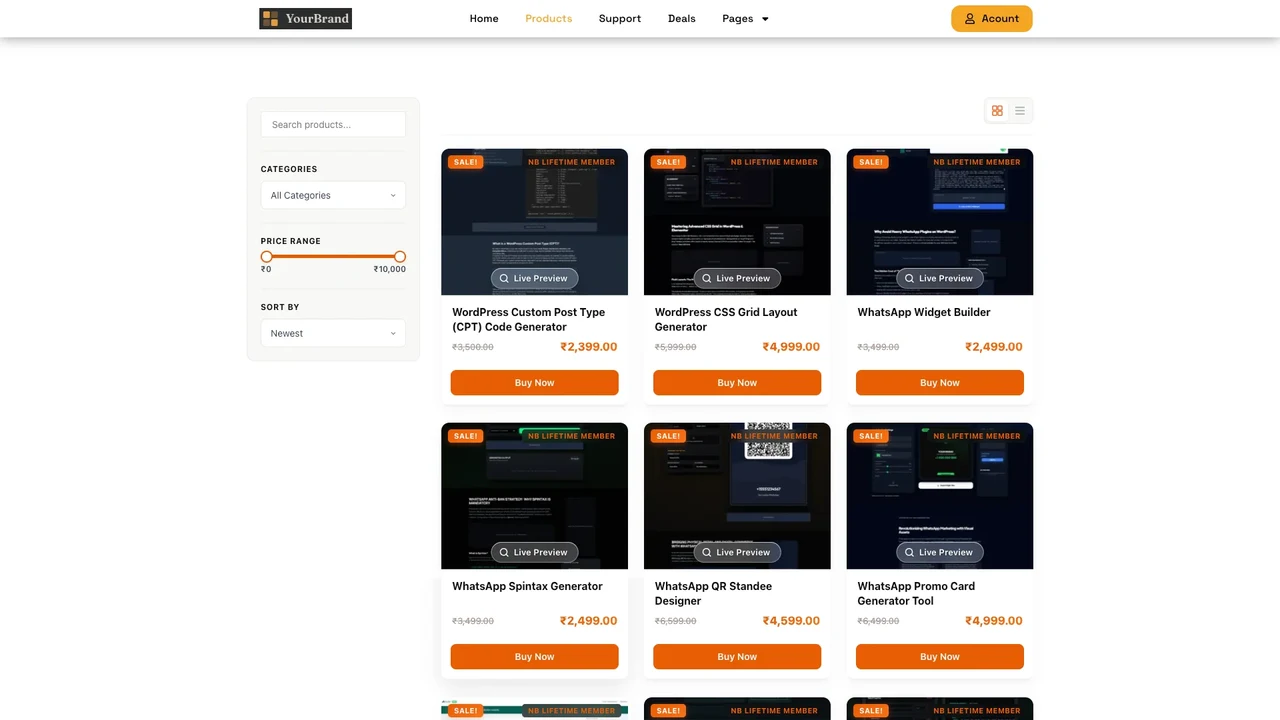Click the ₹2,399.00 sale price
The height and width of the screenshot is (720, 1280).
589,347
